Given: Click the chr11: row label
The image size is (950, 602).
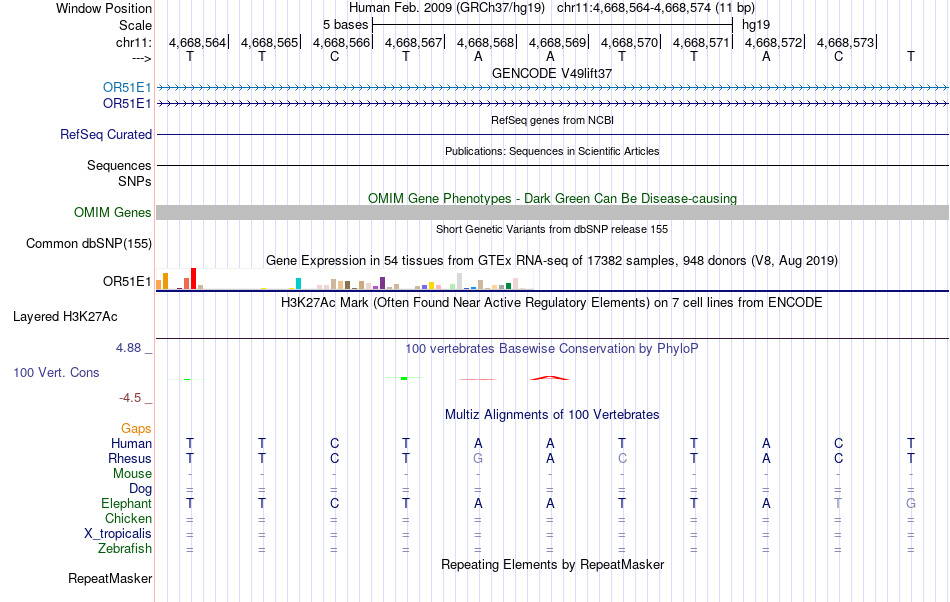Looking at the screenshot, I should [x=133, y=42].
